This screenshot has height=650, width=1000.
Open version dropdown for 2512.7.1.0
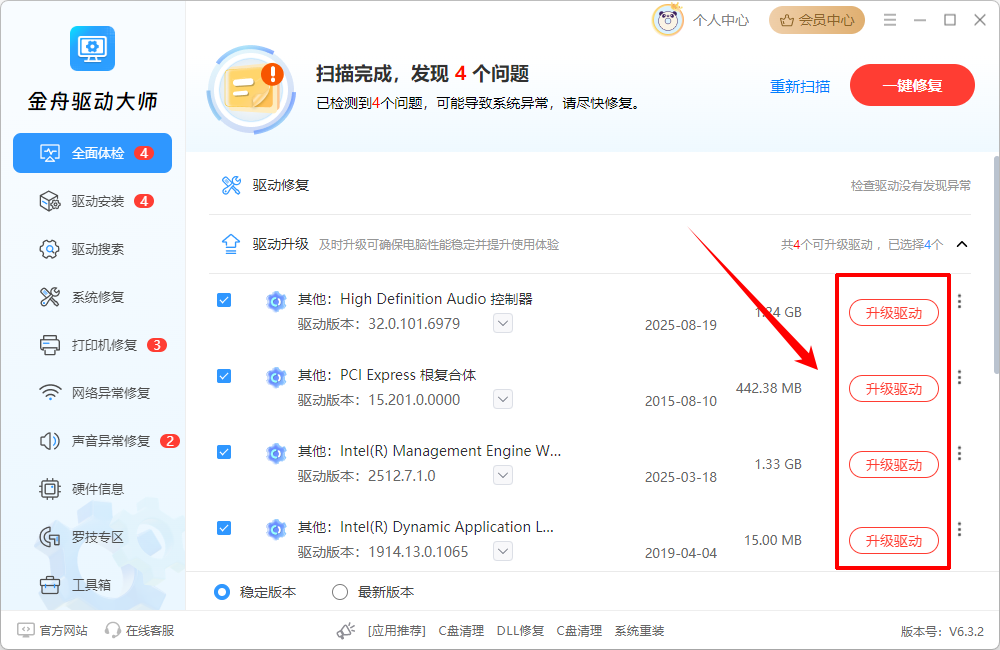pos(503,475)
